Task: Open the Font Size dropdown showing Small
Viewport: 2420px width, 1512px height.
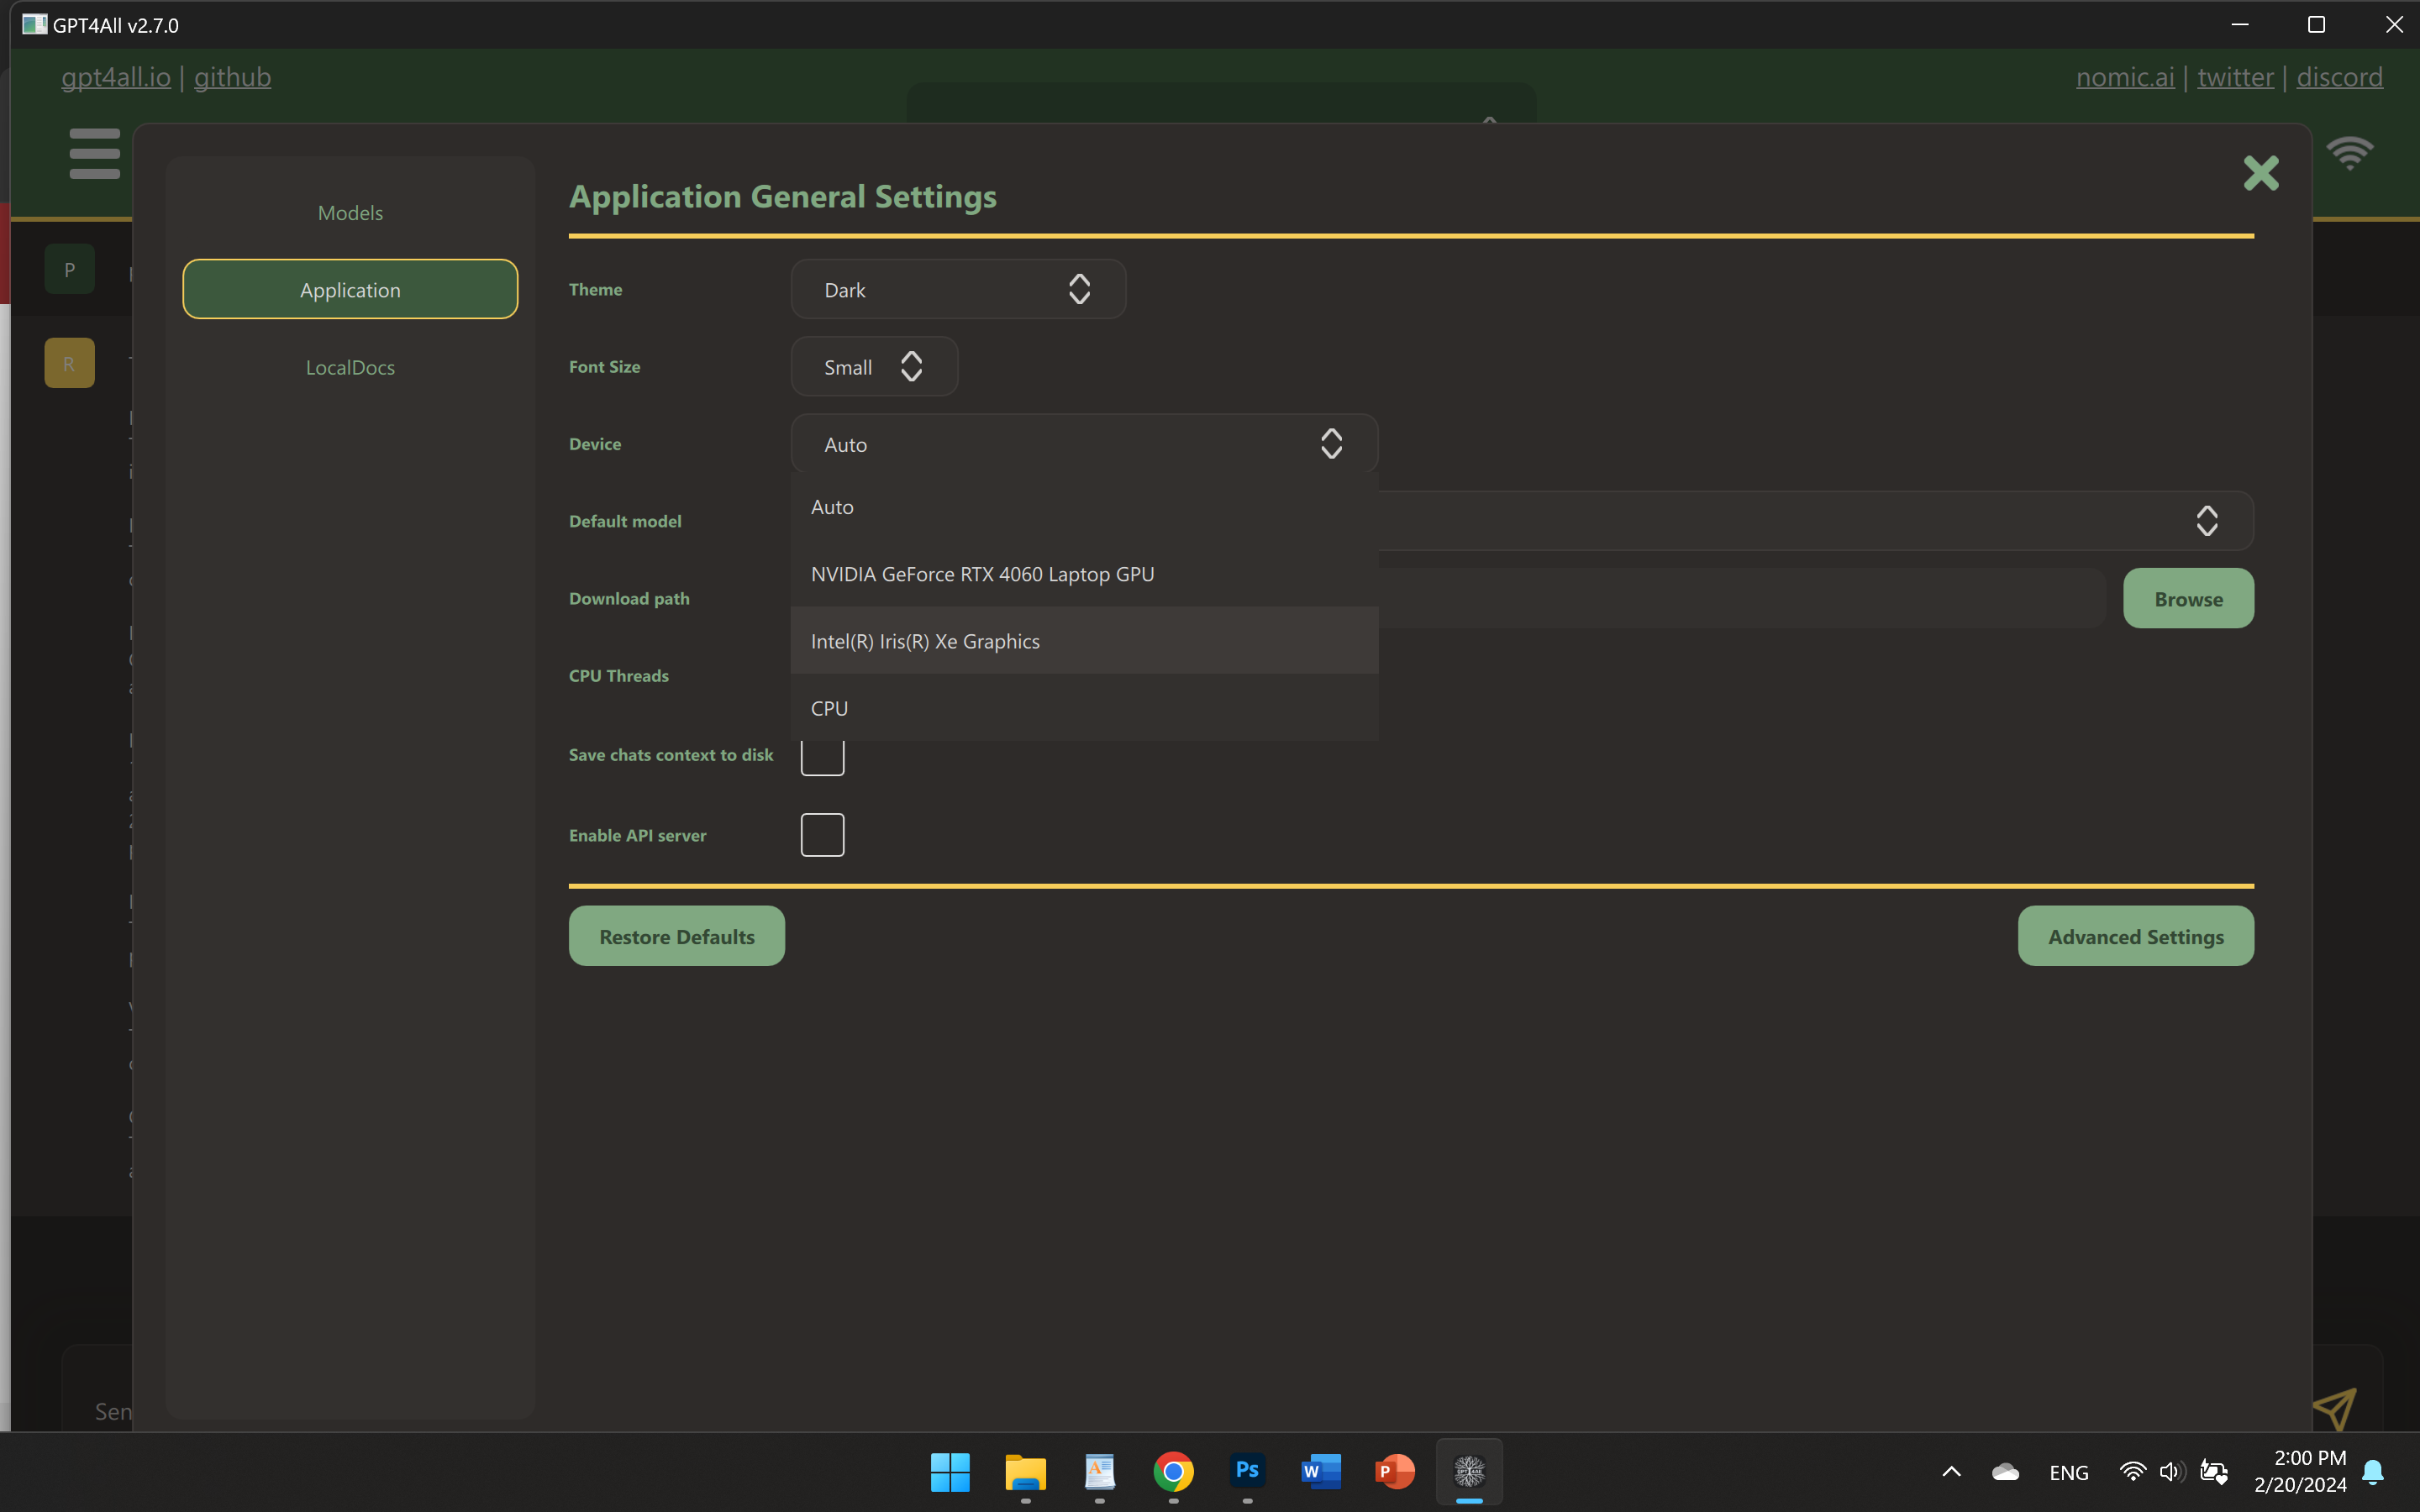Action: coord(874,366)
